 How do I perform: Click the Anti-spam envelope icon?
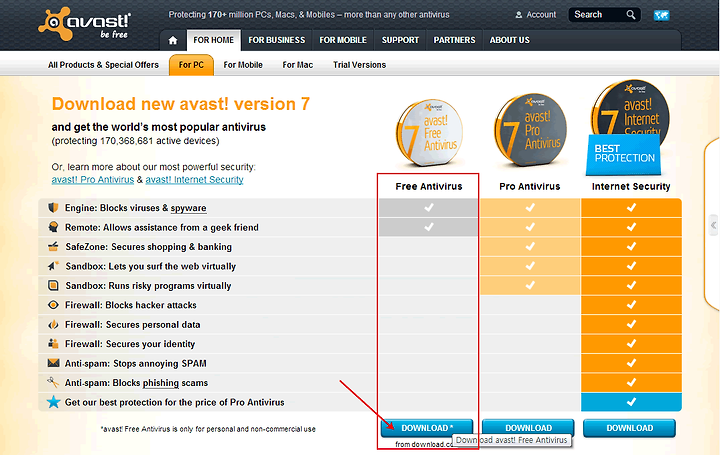coord(53,363)
